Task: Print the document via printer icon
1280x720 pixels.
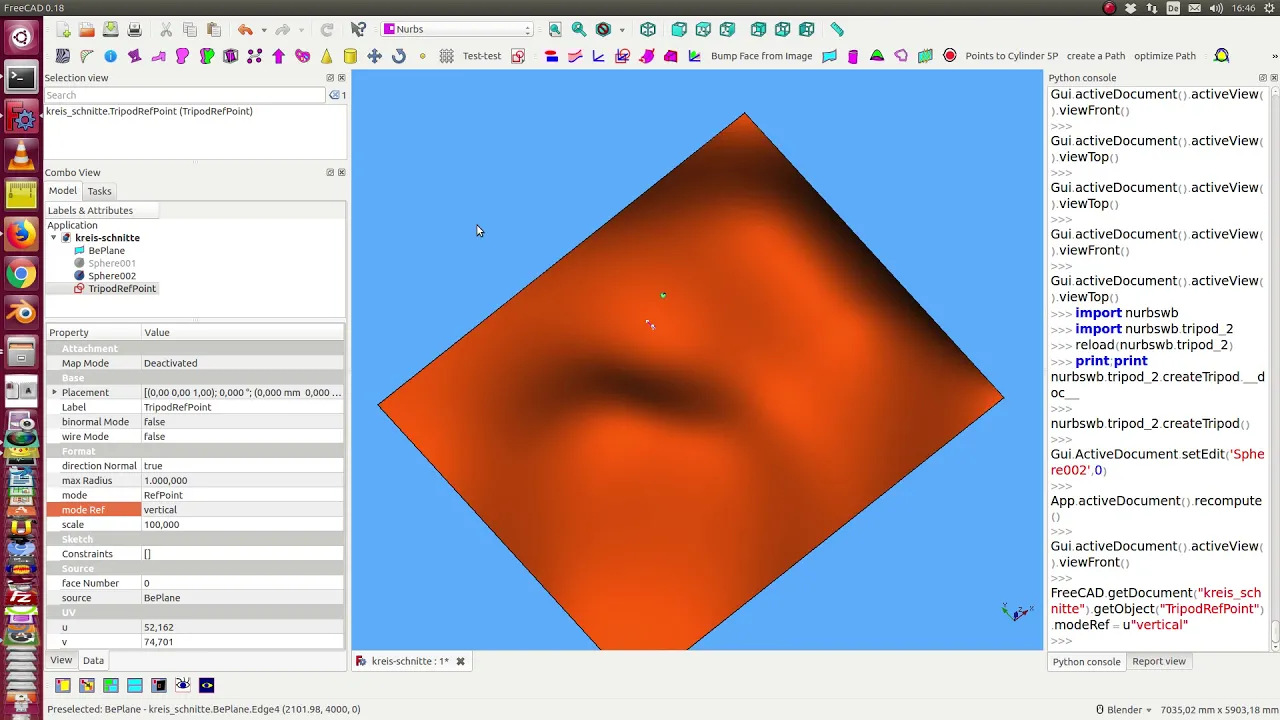Action: [135, 30]
